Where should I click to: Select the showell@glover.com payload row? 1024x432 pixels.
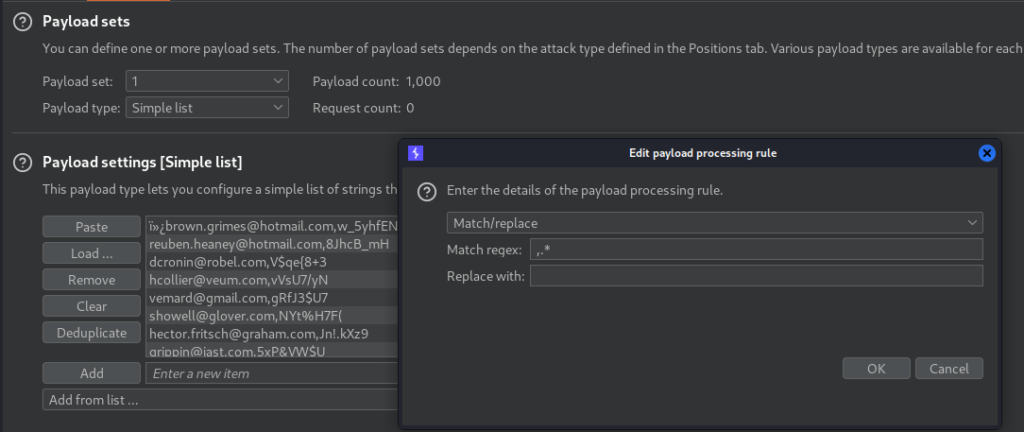point(272,315)
